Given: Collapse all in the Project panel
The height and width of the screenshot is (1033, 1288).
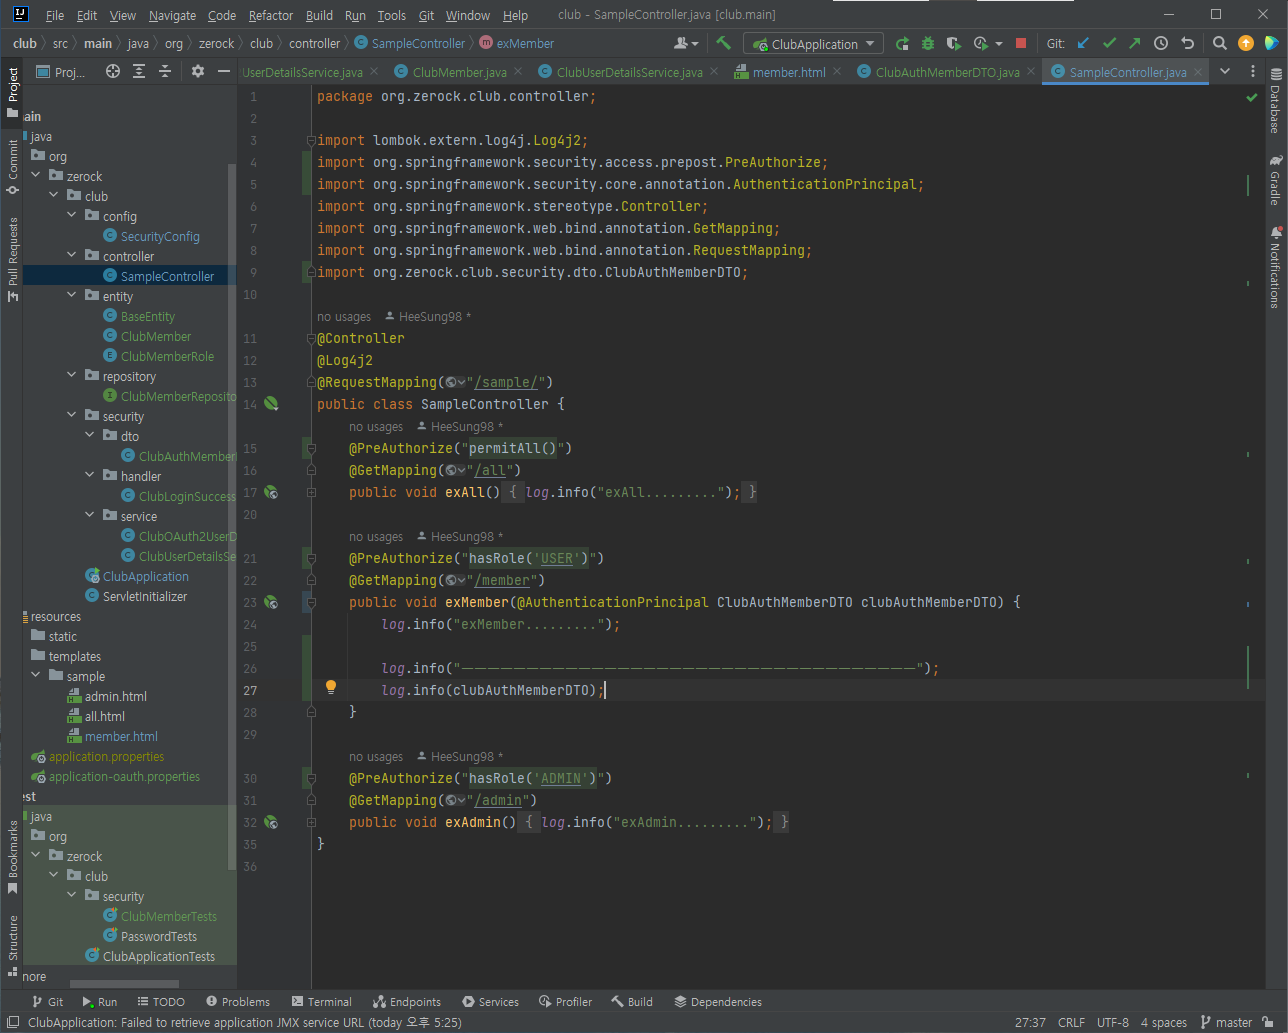Looking at the screenshot, I should [x=165, y=71].
